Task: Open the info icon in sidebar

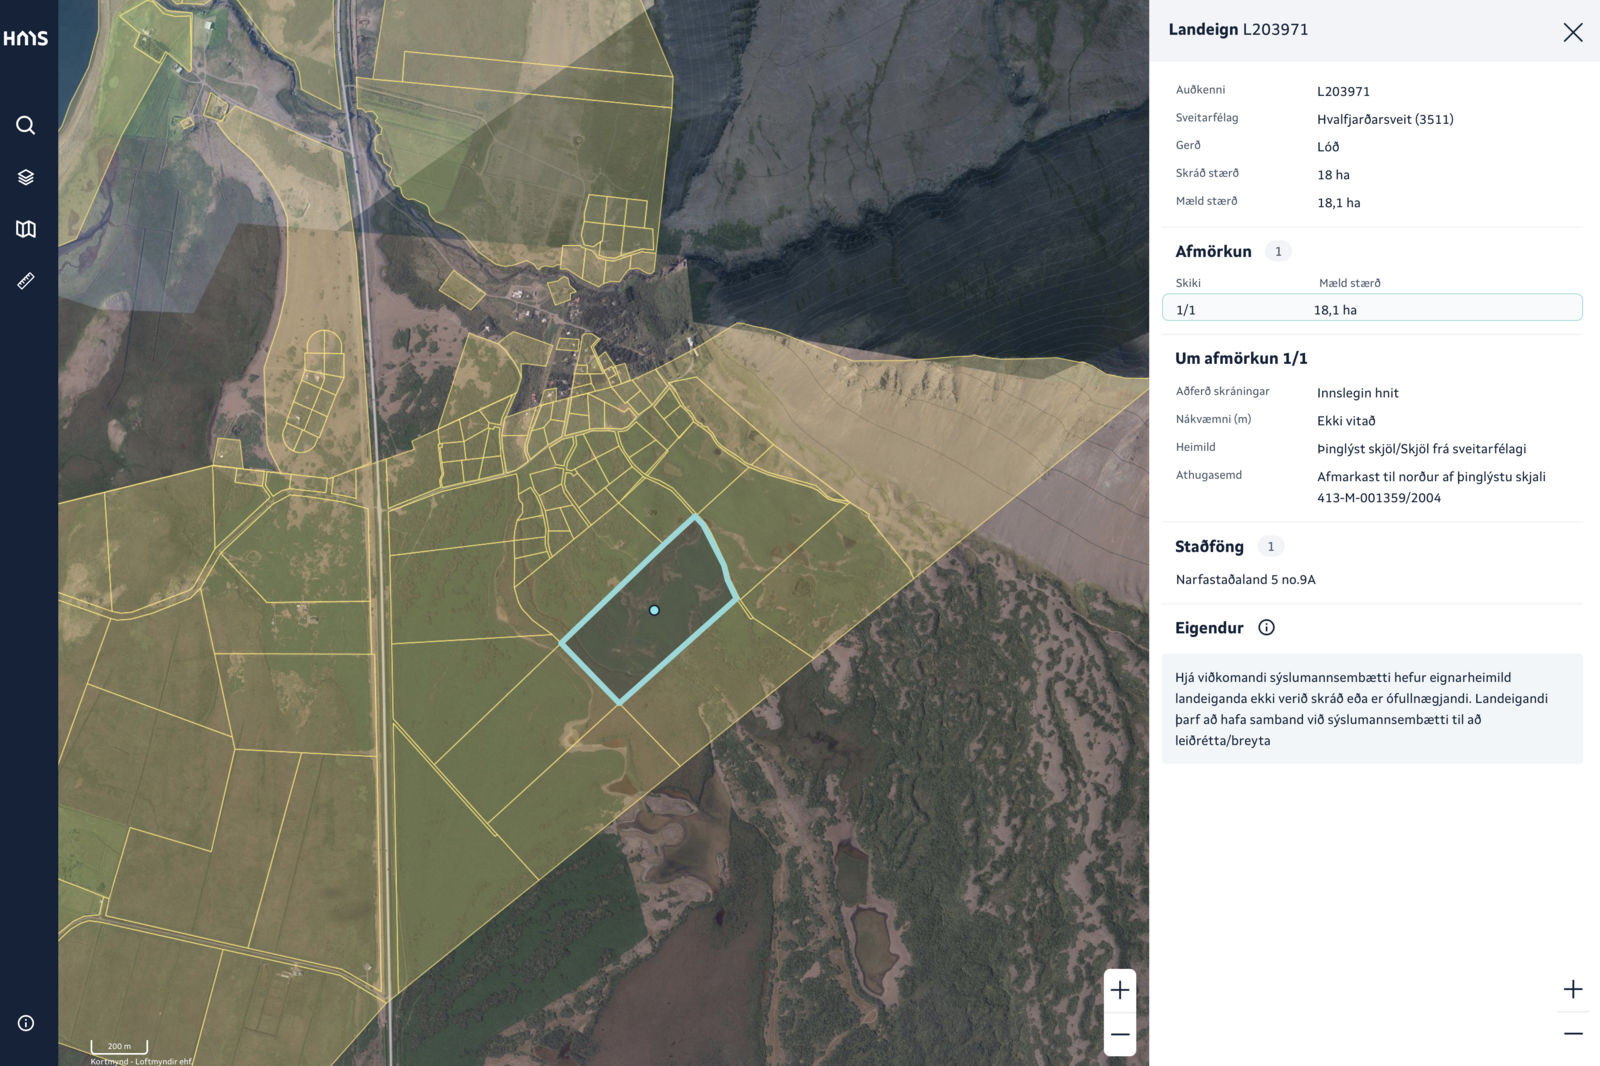Action: pos(26,1023)
